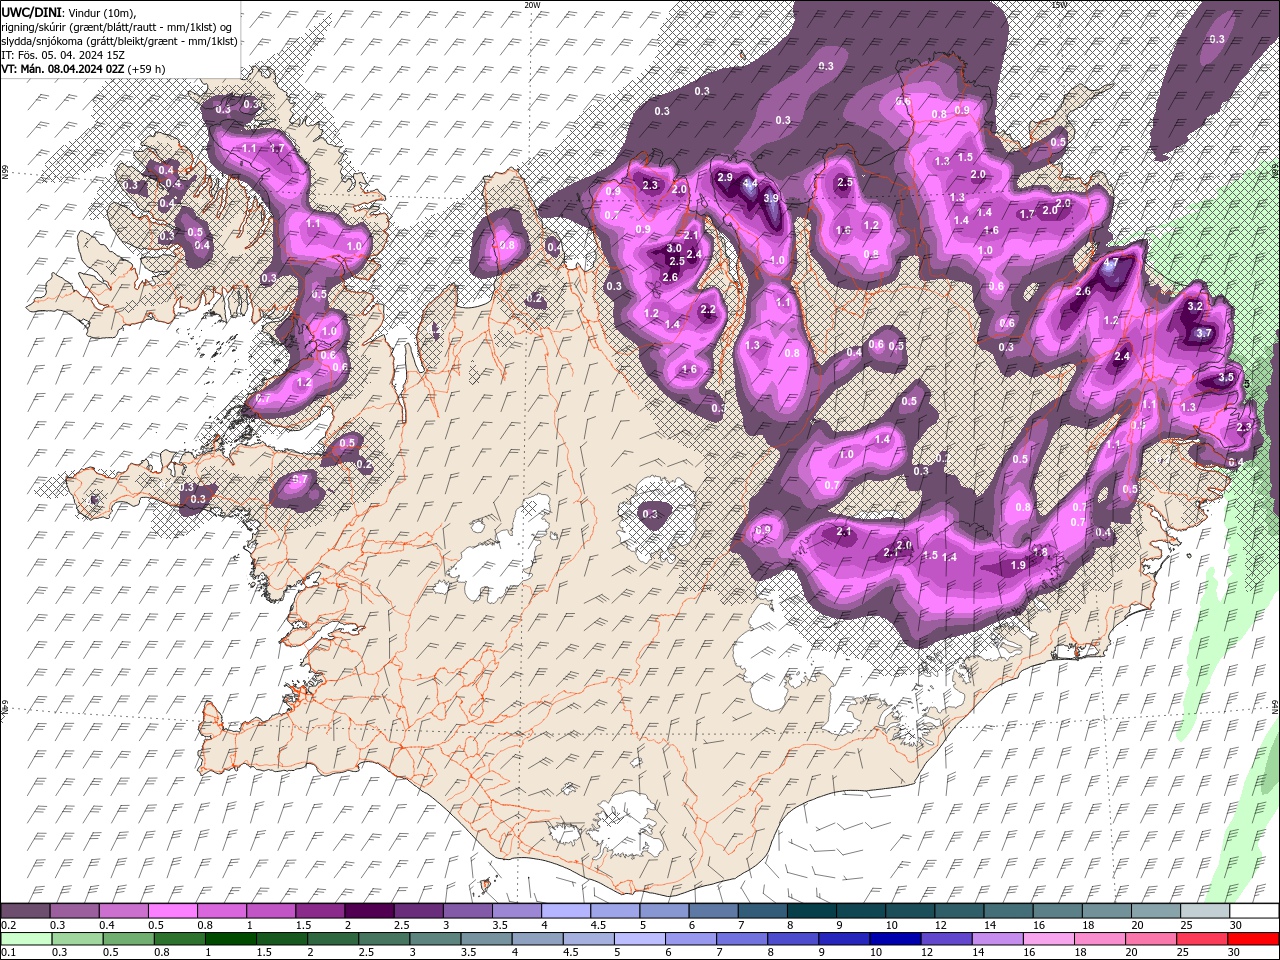Pick the white 30 mm snow scale swatch
Screen dimensions: 1280x960
pyautogui.click(x=1254, y=911)
